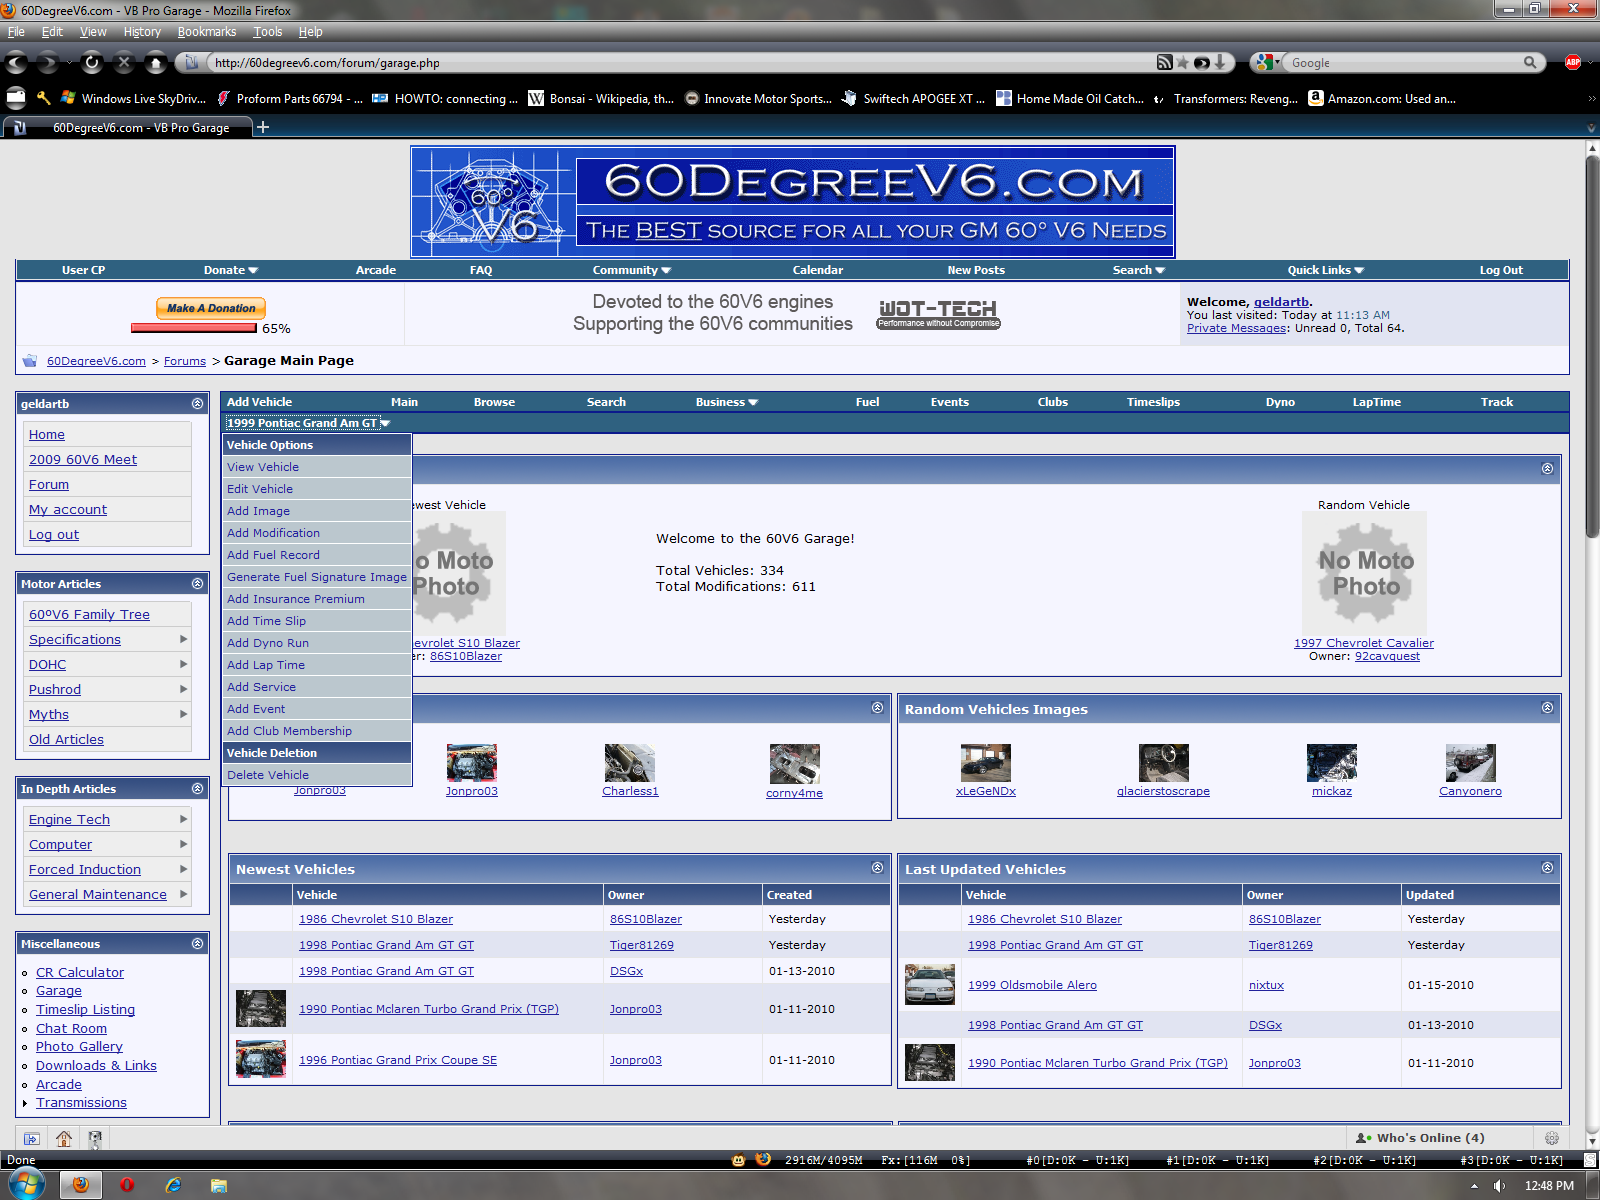The height and width of the screenshot is (1200, 1600).
Task: Expand the Quick Links dropdown
Action: point(1325,270)
